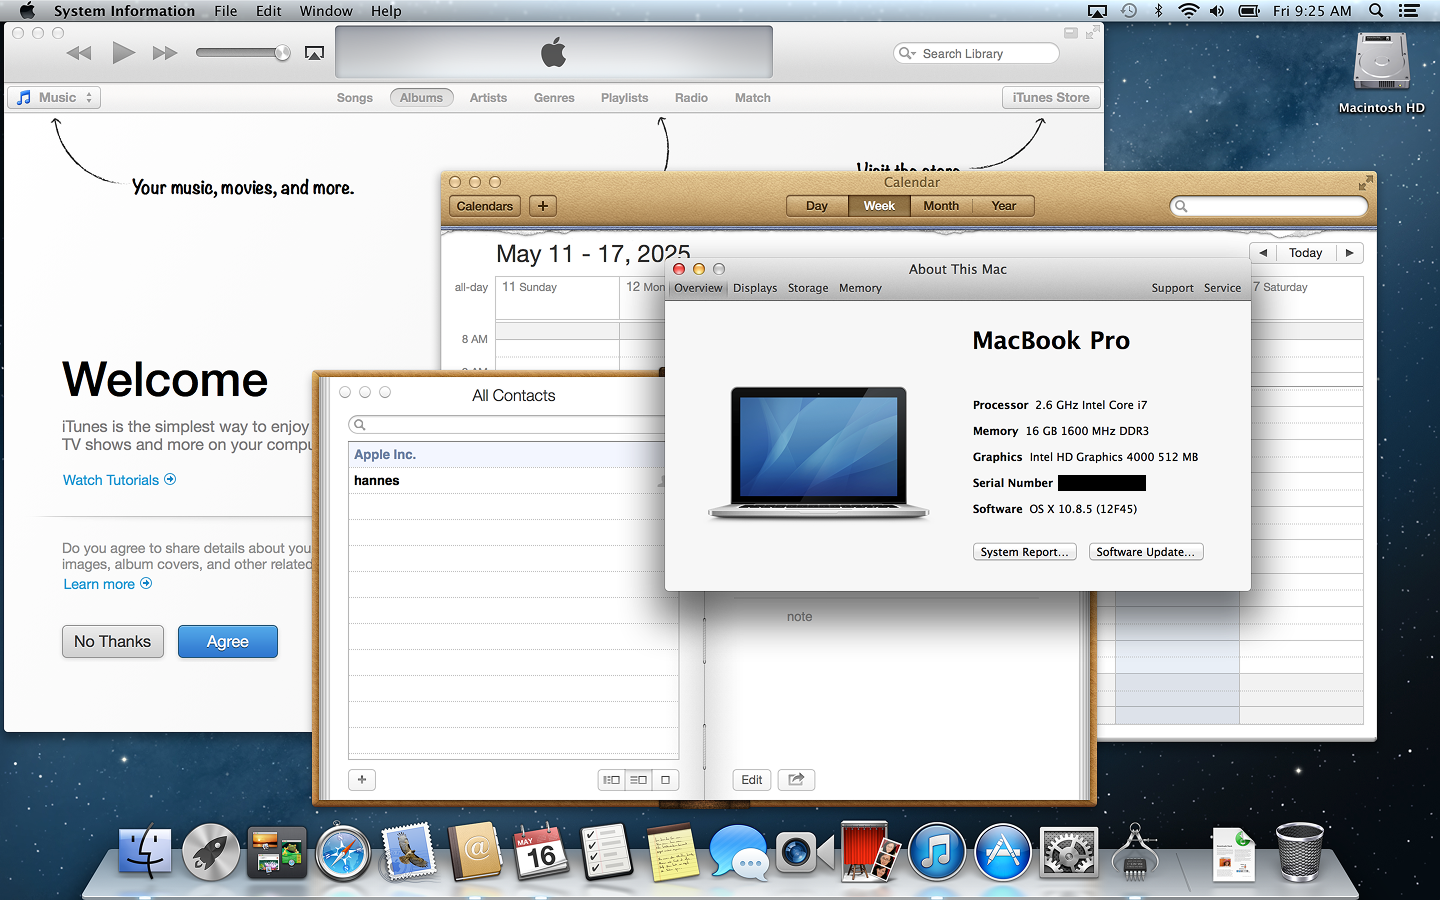This screenshot has width=1440, height=900.
Task: Share a contact using the share icon
Action: pos(796,779)
